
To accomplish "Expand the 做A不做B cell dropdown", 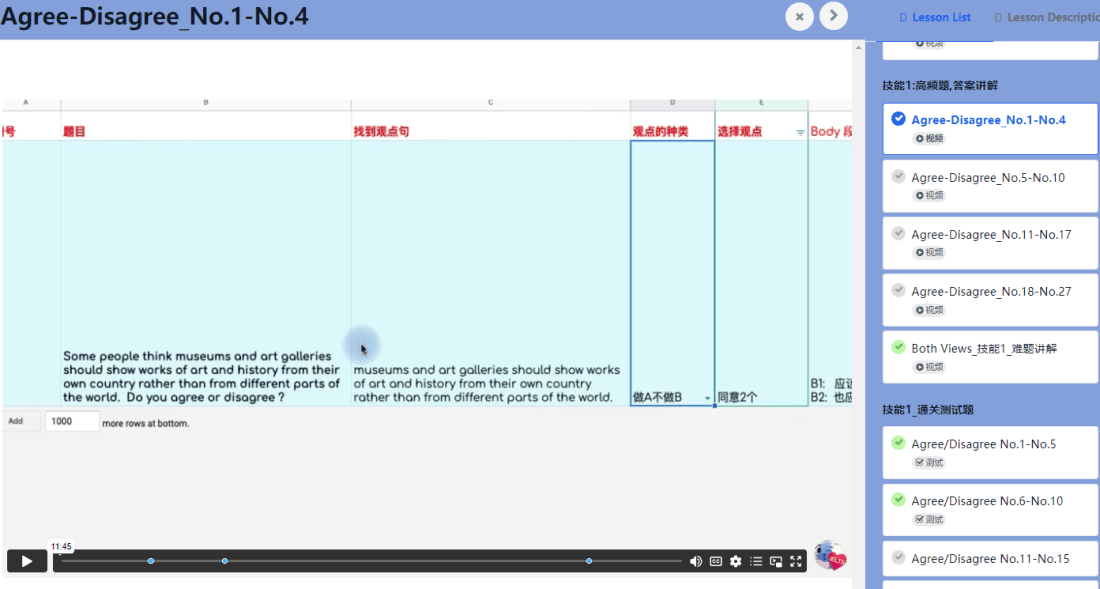I will (708, 398).
